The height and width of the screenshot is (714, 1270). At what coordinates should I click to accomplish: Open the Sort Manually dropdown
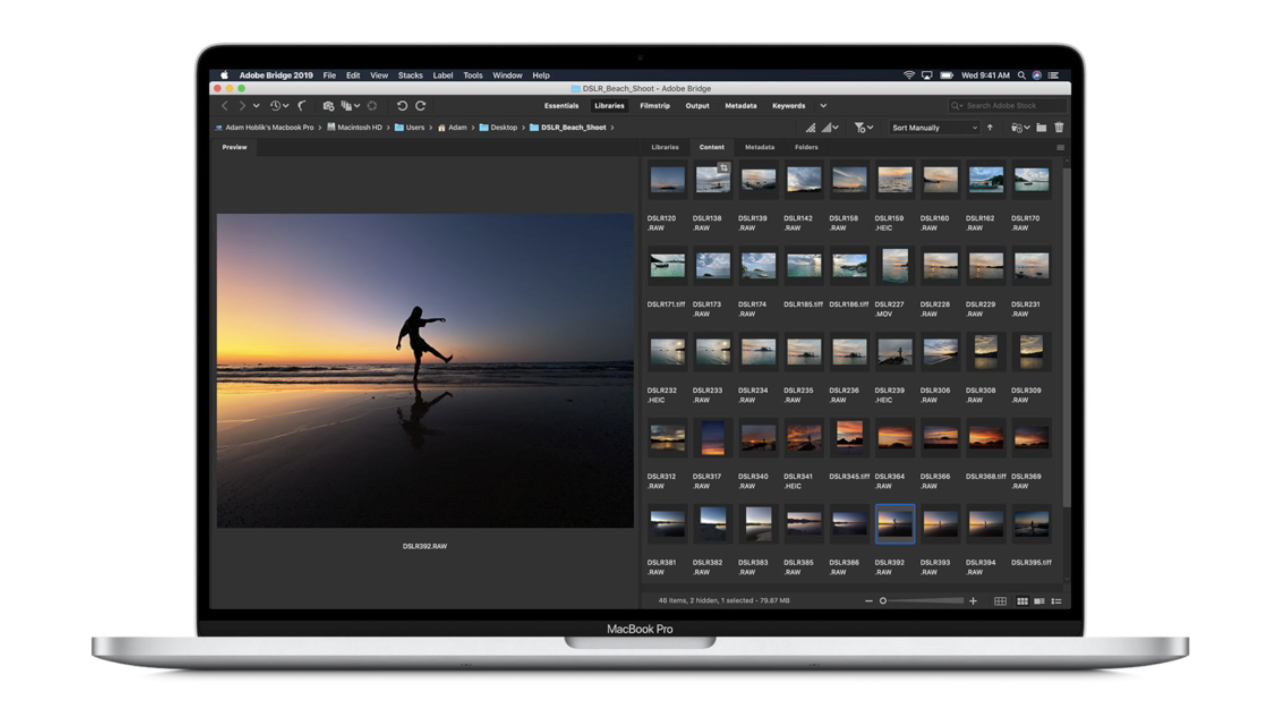click(935, 128)
